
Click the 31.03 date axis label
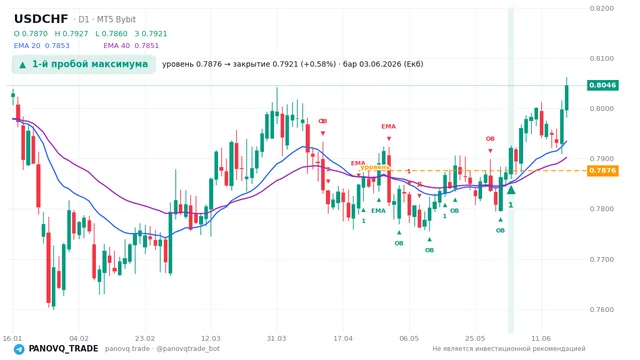pos(276,338)
